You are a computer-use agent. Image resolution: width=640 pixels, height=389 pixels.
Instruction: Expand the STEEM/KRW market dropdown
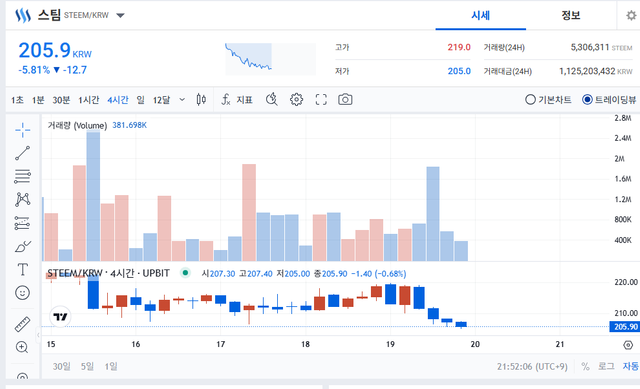pos(120,16)
